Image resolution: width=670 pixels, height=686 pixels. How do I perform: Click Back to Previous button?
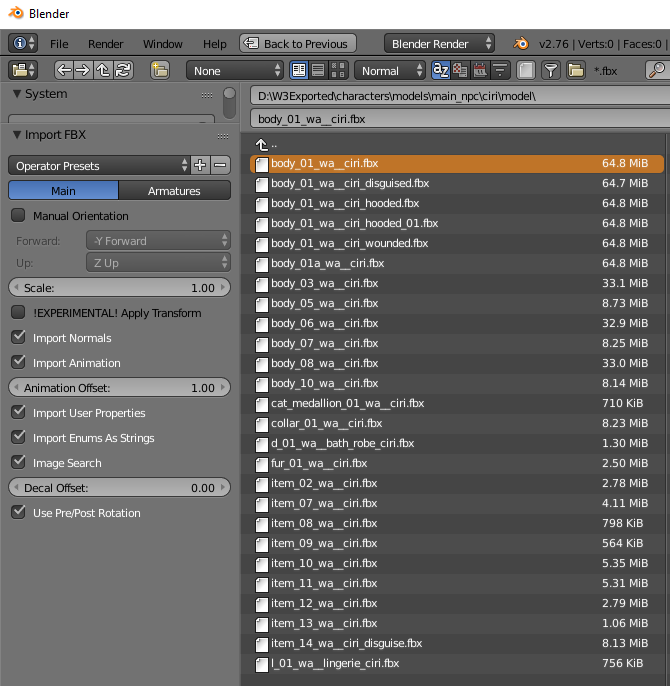click(x=298, y=43)
